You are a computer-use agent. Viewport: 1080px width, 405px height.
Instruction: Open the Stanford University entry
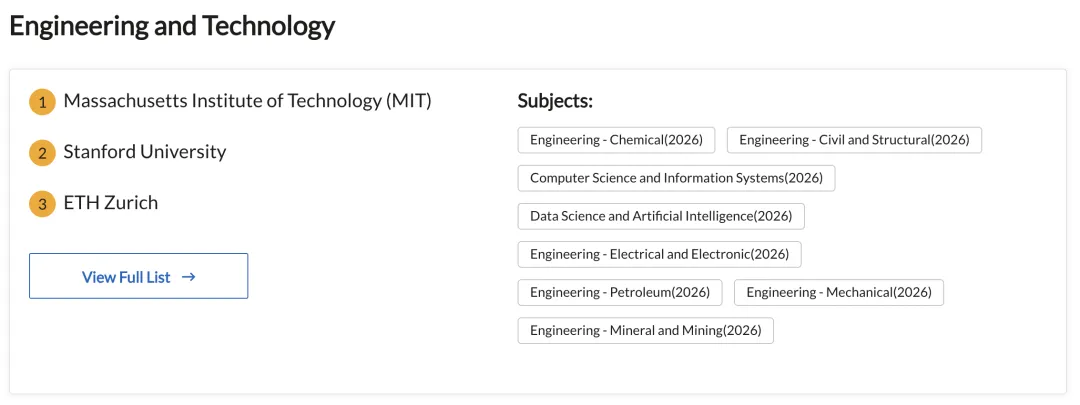click(x=145, y=152)
